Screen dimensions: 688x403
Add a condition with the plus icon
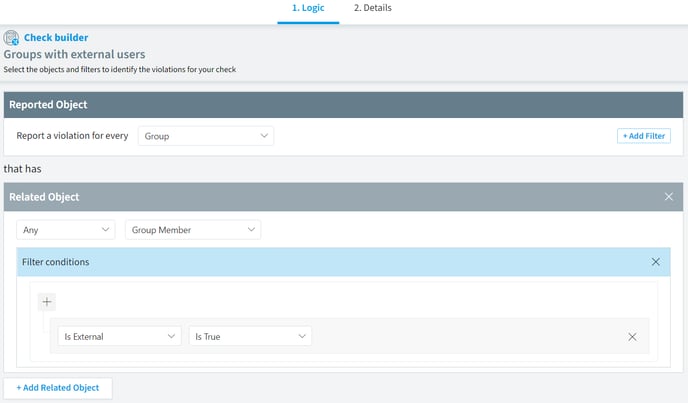[x=47, y=302]
